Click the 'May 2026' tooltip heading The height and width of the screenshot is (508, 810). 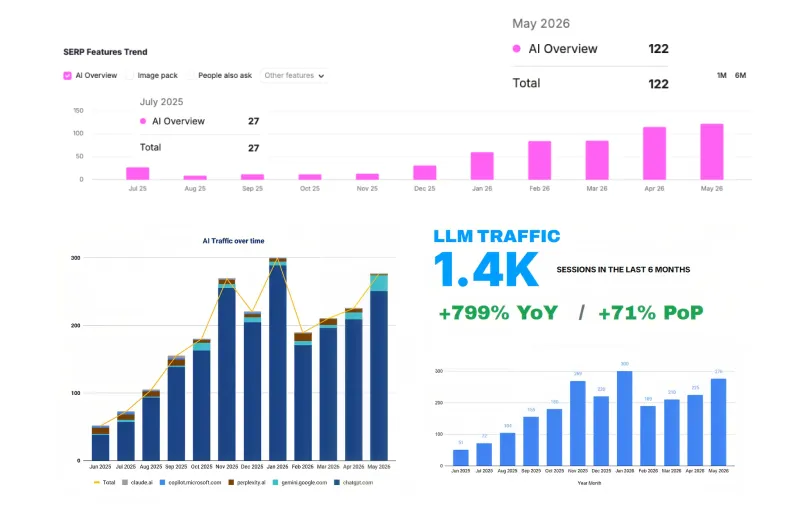[x=541, y=24]
